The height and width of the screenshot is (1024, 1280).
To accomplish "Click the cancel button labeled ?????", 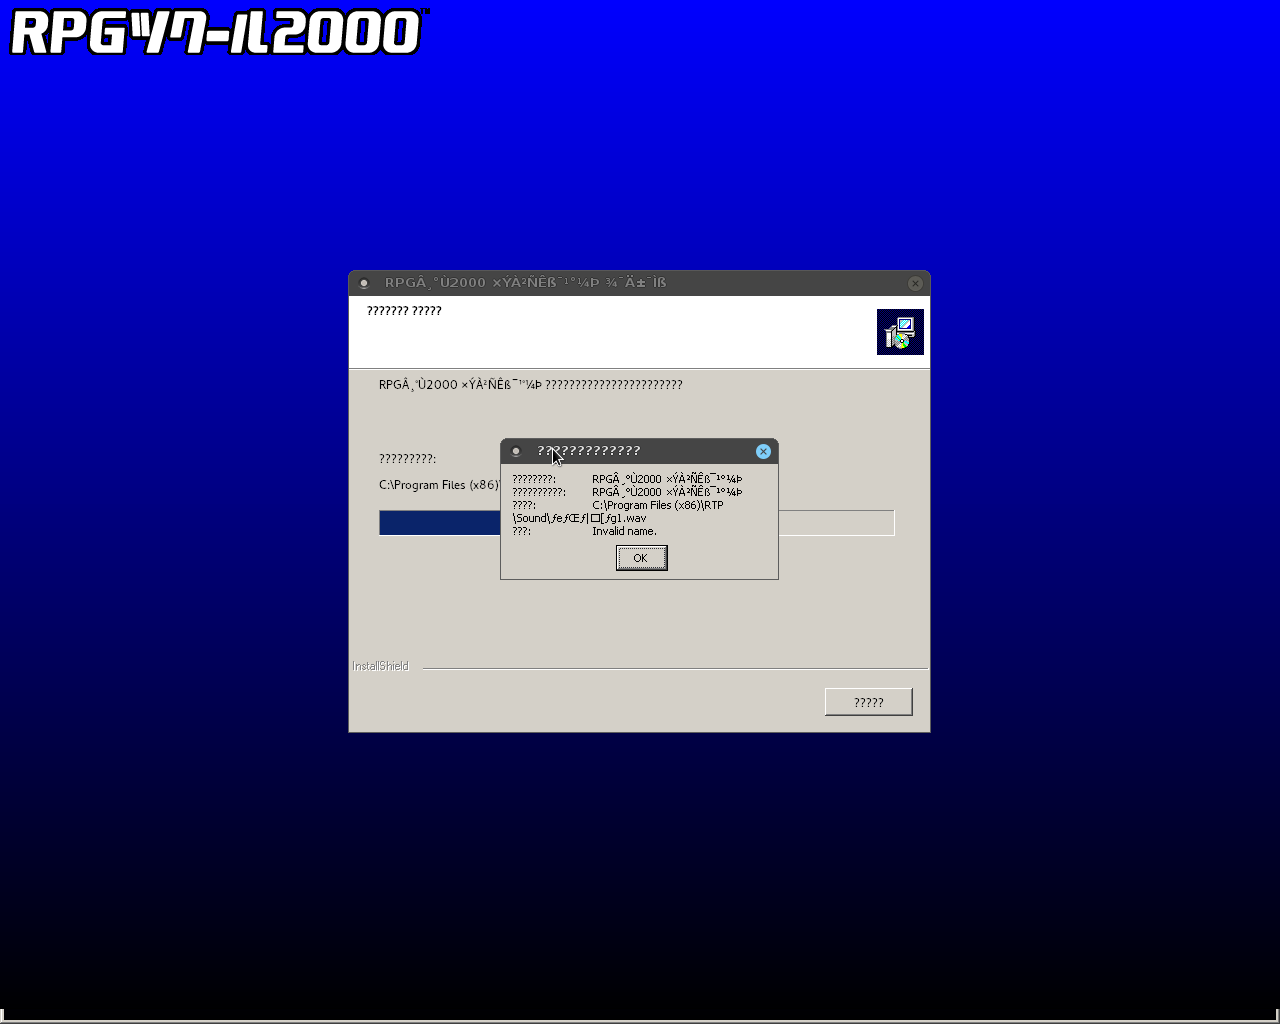I will coord(868,702).
